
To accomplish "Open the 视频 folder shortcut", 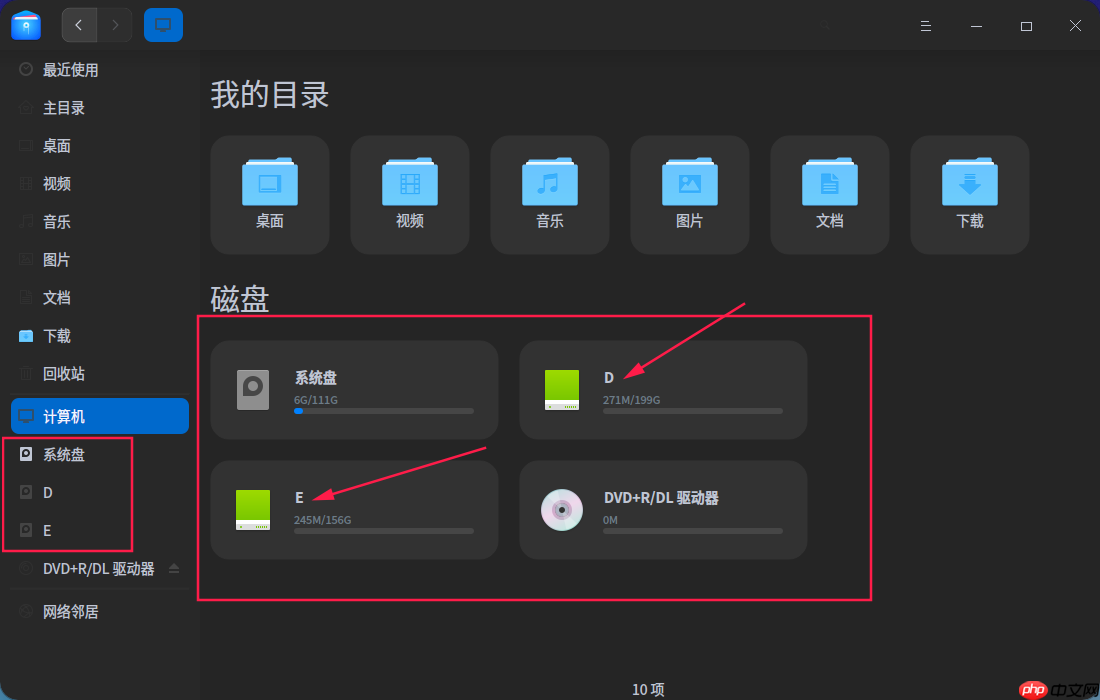I will pyautogui.click(x=409, y=190).
